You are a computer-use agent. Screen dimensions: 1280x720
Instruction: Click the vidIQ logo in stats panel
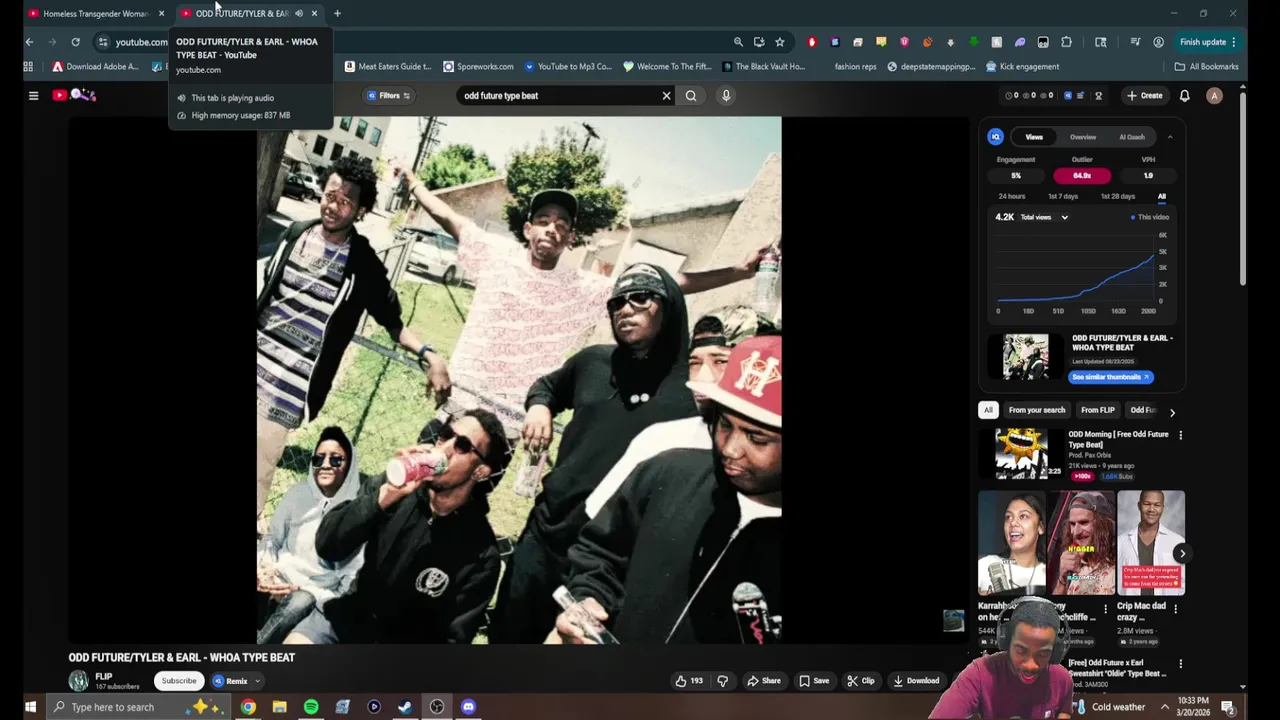(995, 137)
